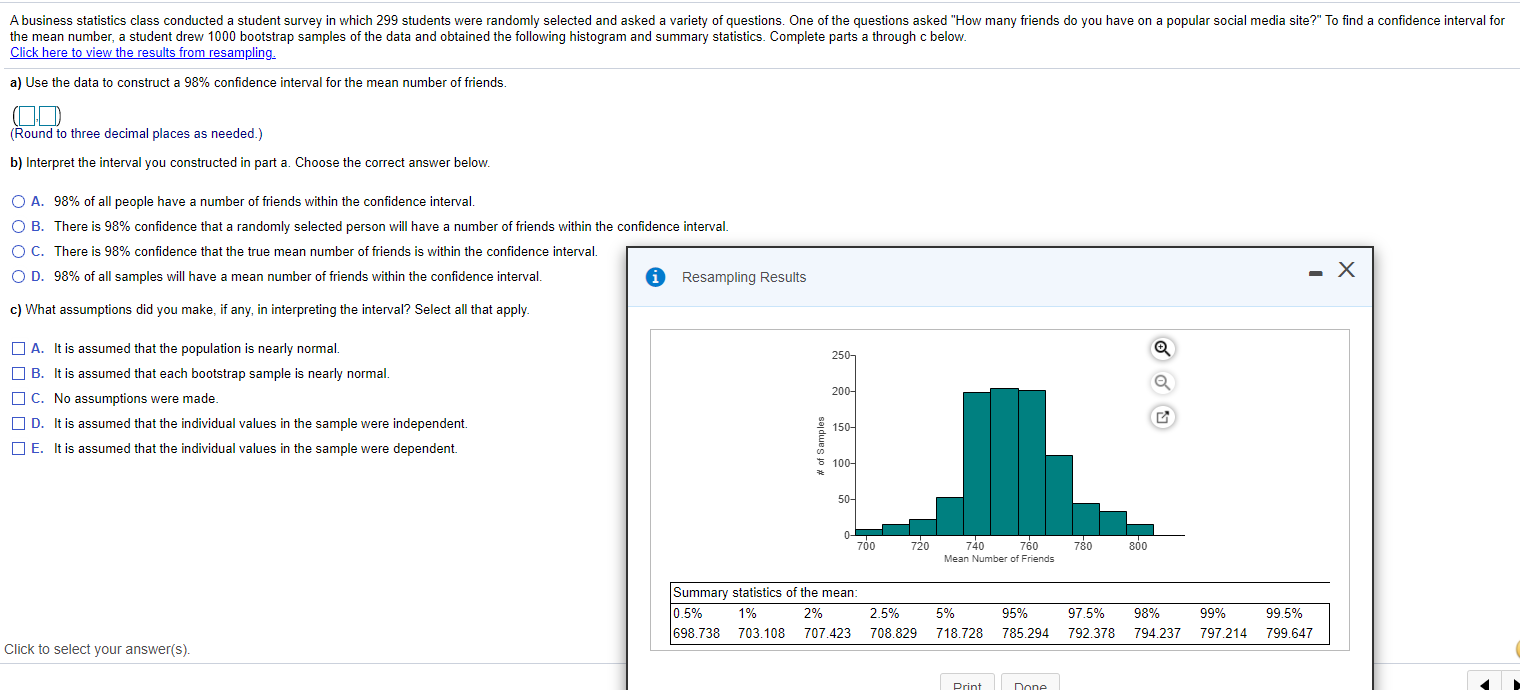Check A: population is nearly normal
1520x690 pixels.
click(19, 349)
